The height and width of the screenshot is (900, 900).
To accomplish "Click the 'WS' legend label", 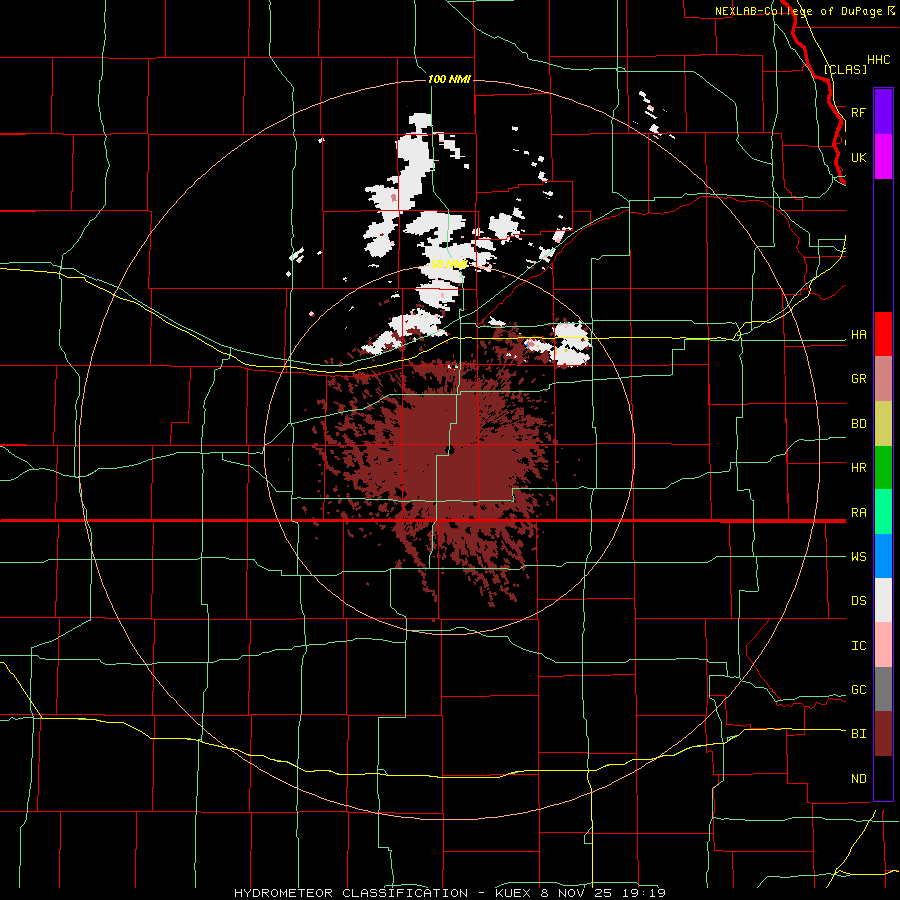I will pyautogui.click(x=858, y=557).
